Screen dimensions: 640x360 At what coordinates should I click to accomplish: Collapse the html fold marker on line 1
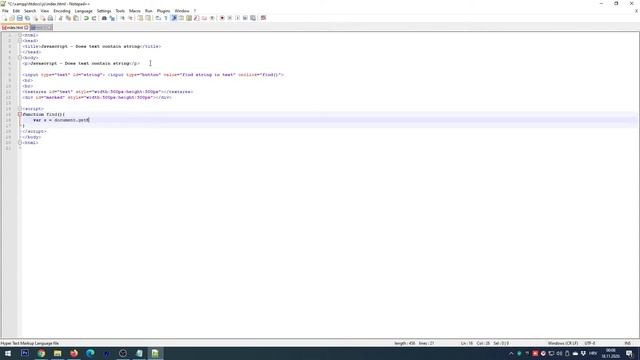point(20,35)
